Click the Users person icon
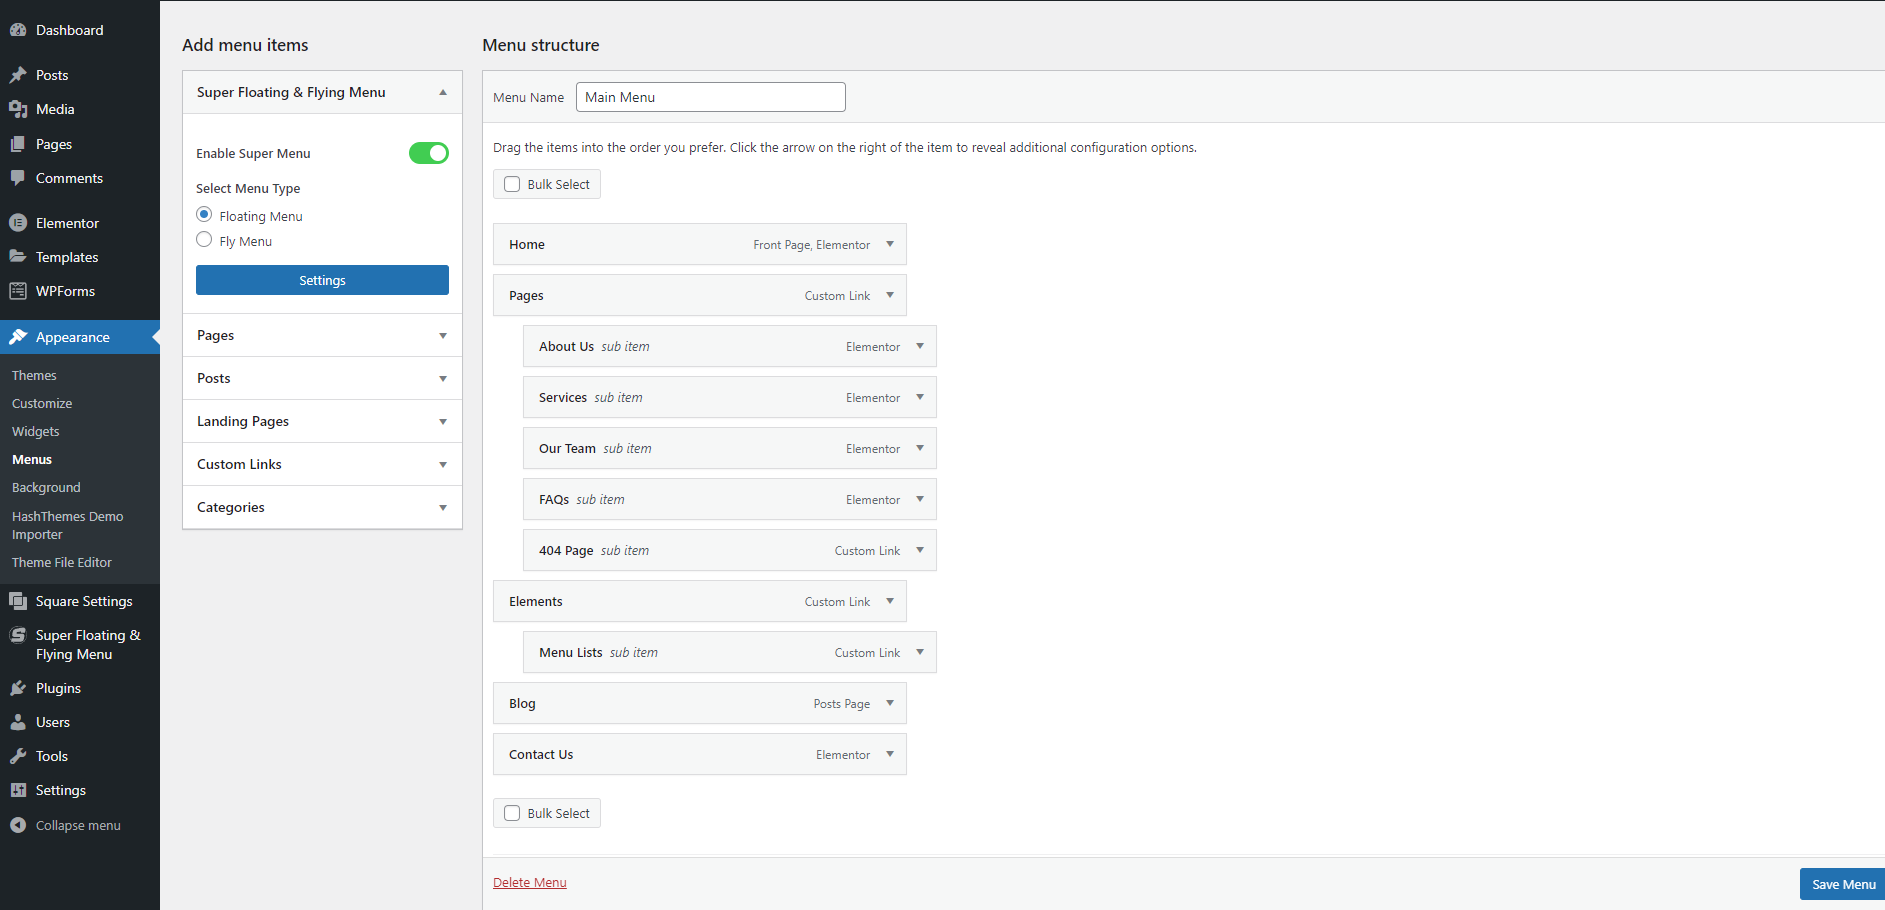Viewport: 1885px width, 910px height. click(x=18, y=722)
